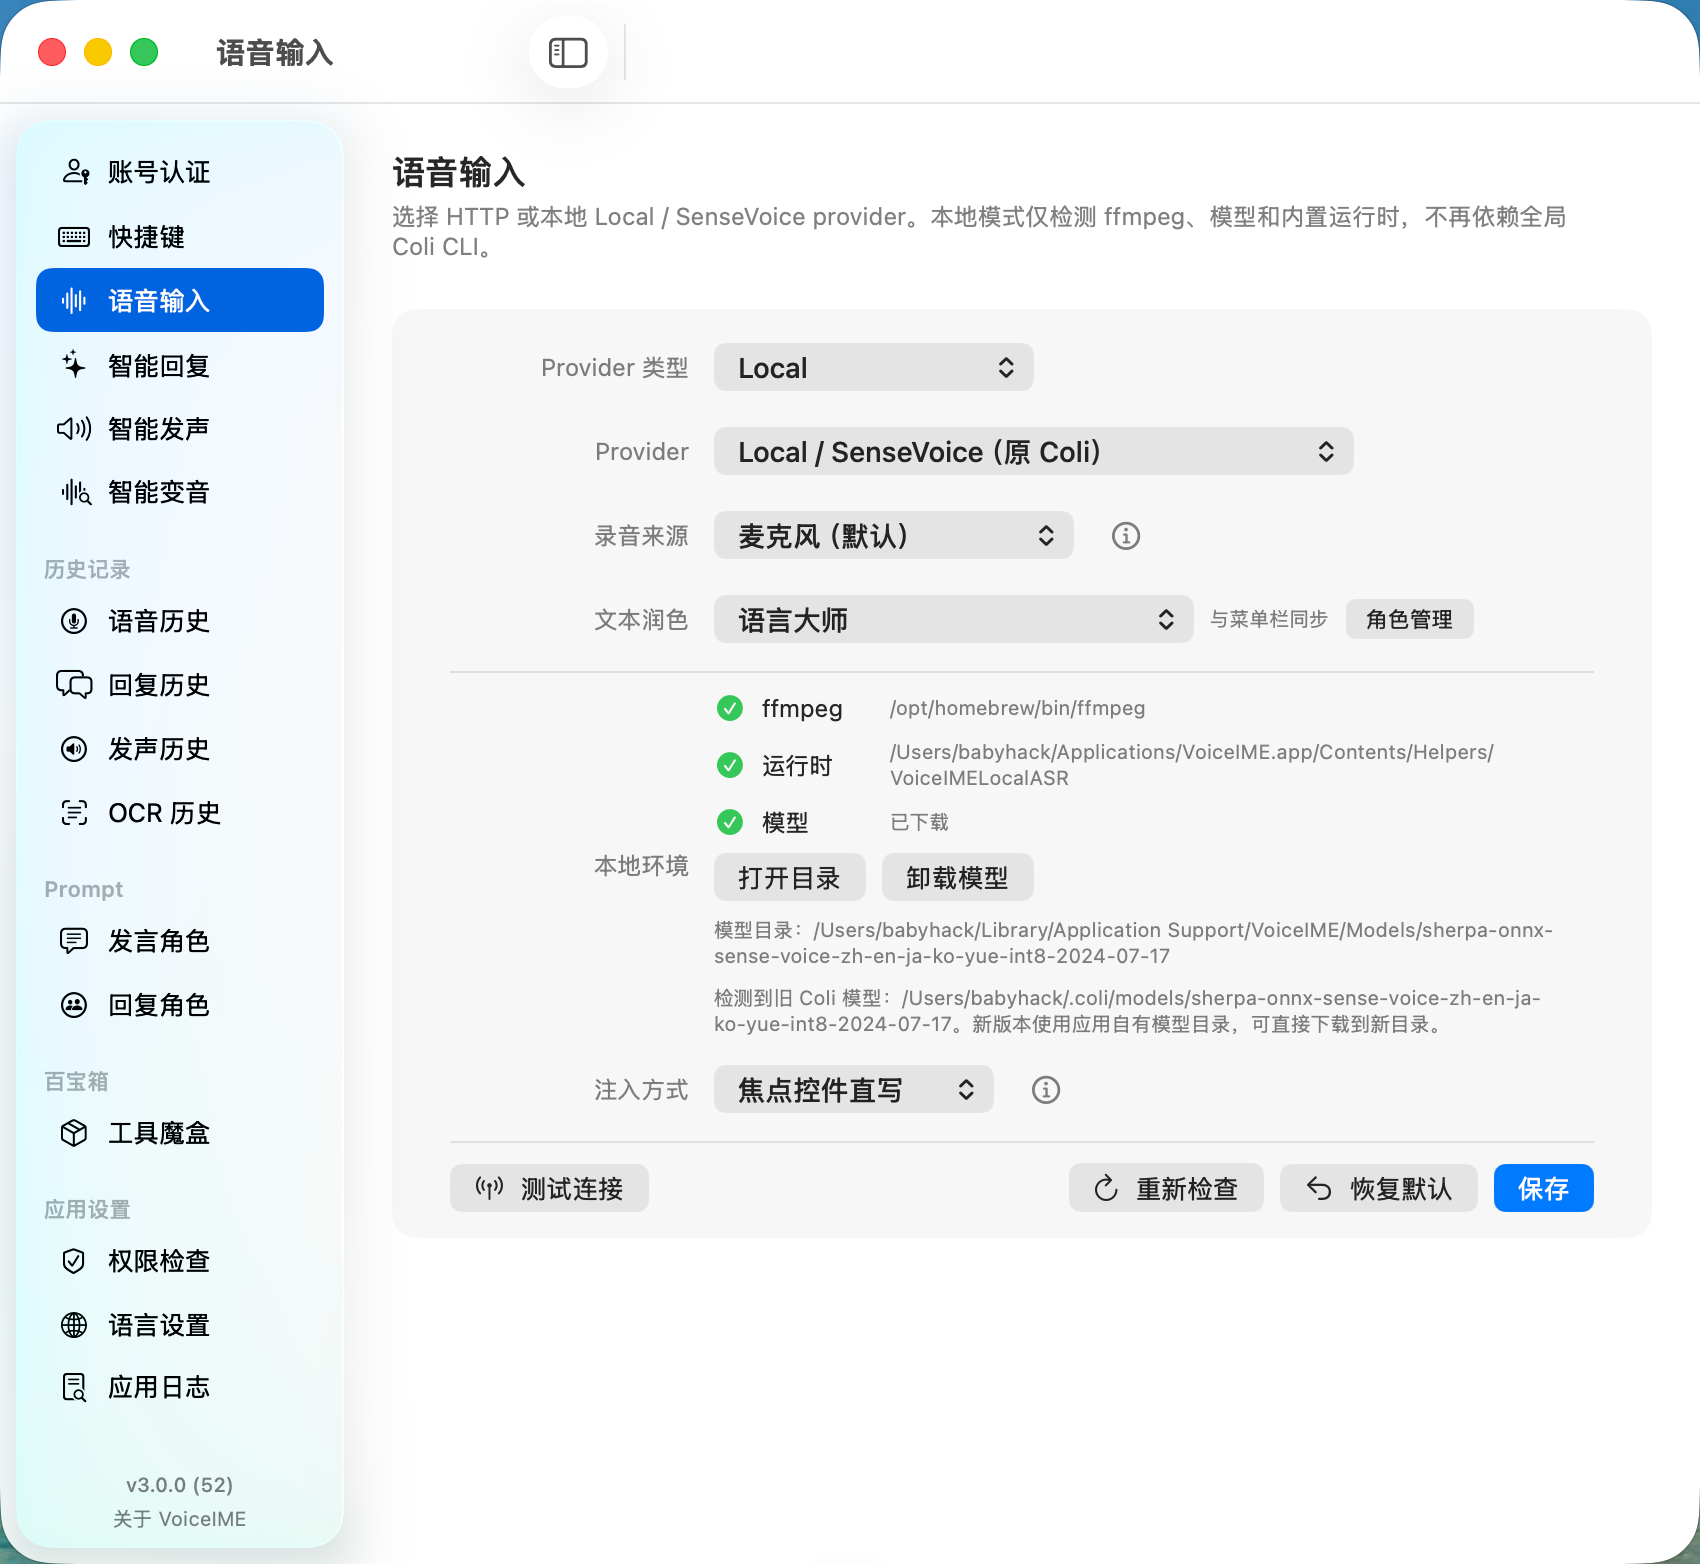Click the message icon beside 发言角色

[x=74, y=941]
